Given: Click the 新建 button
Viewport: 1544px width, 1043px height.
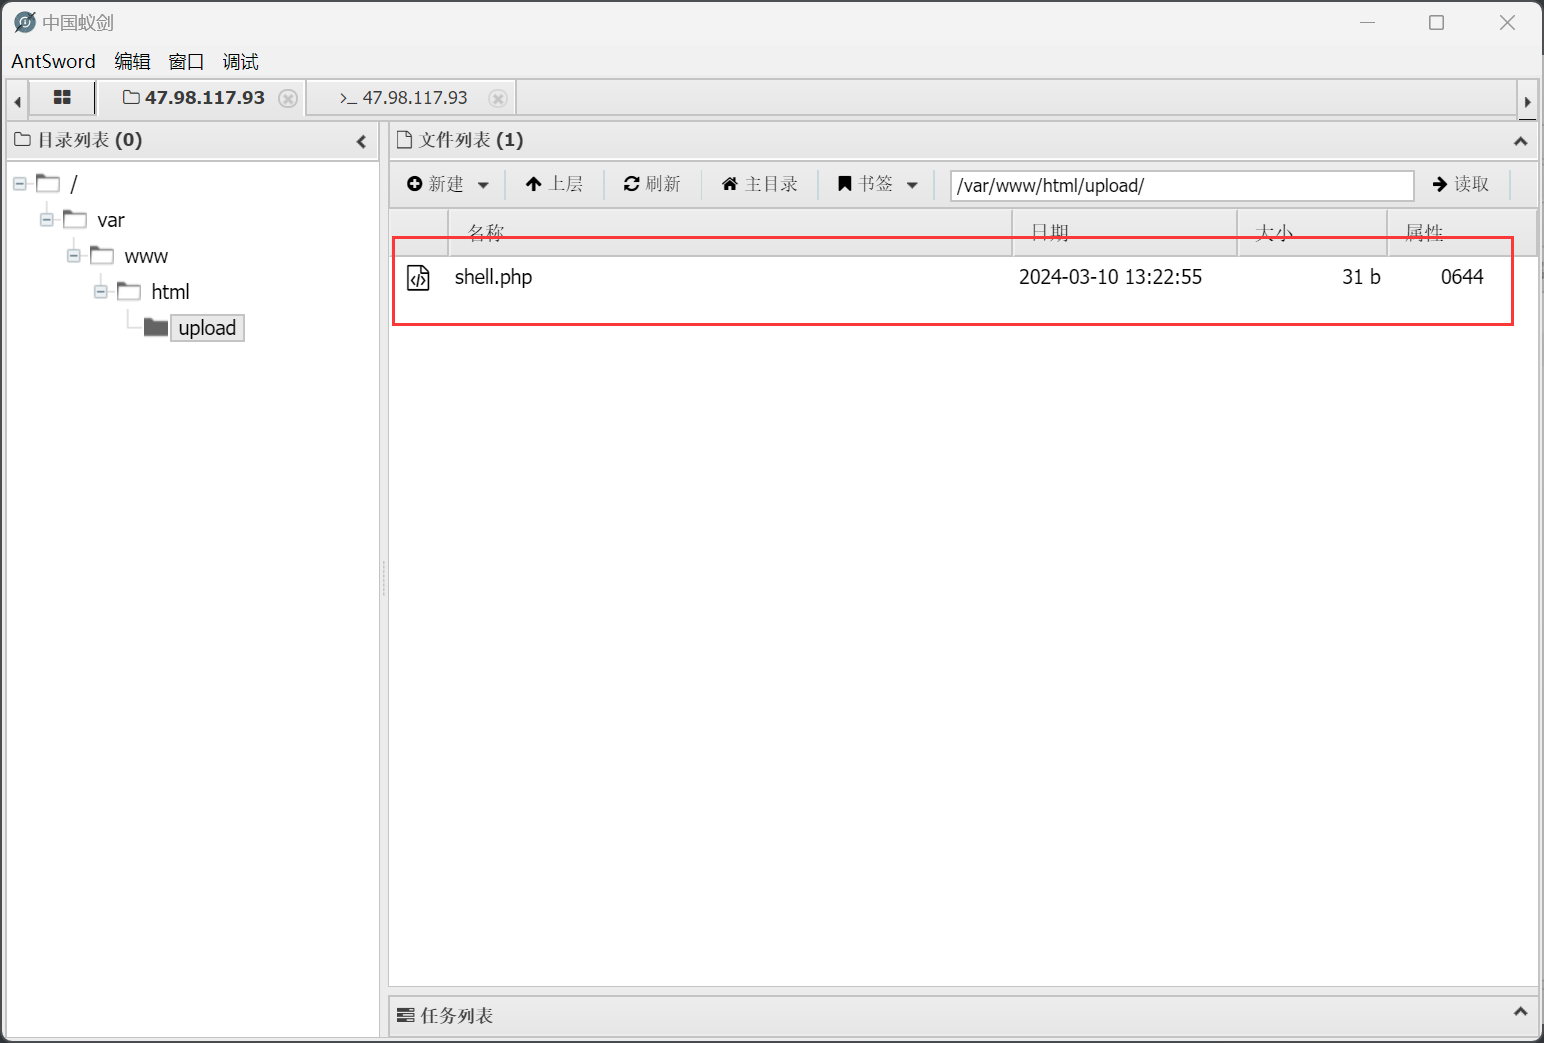Looking at the screenshot, I should (x=435, y=184).
